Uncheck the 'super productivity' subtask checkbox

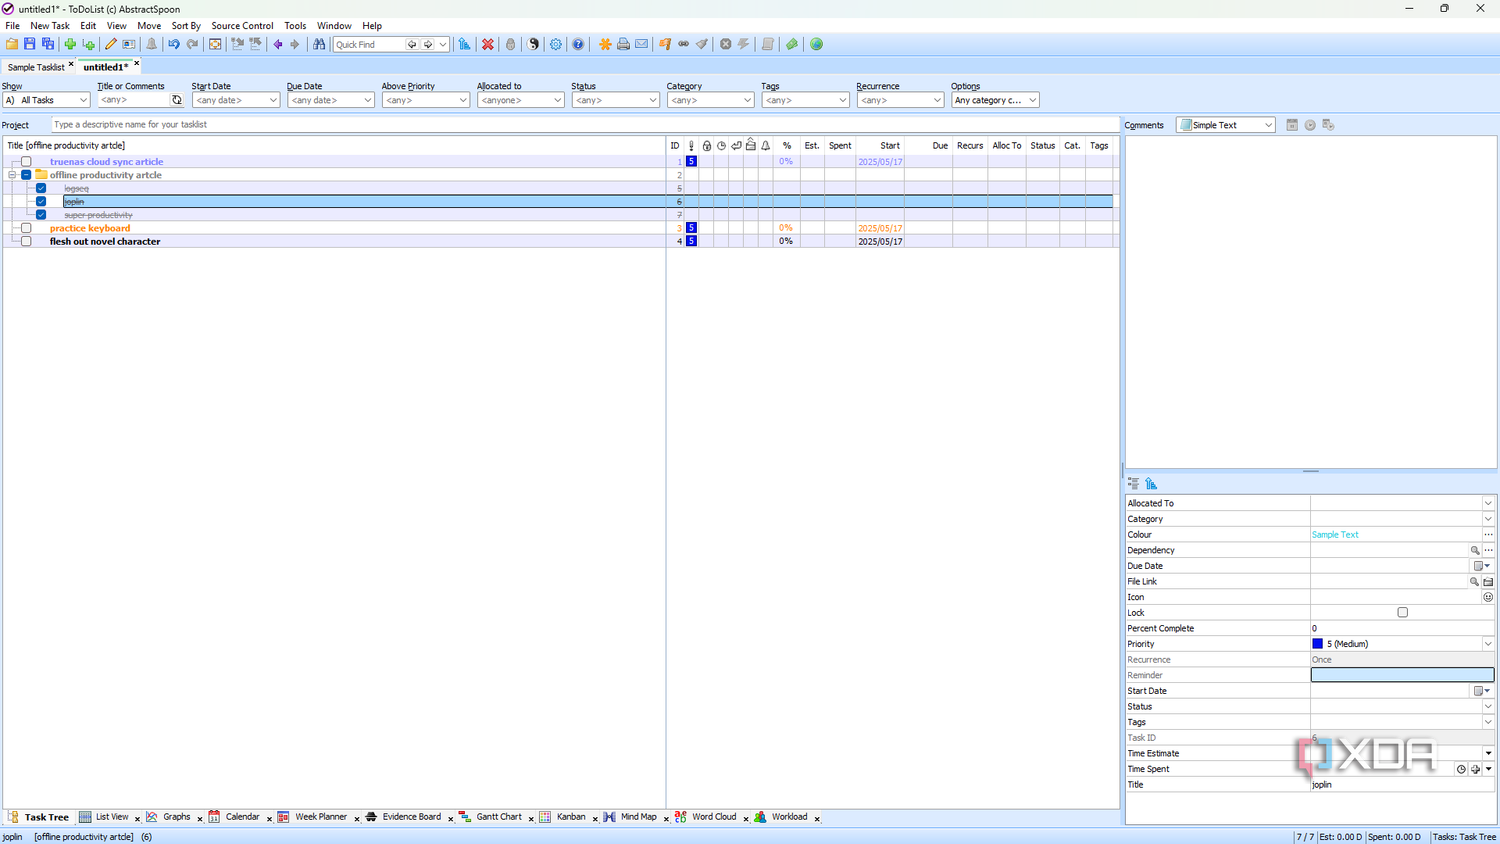click(41, 215)
